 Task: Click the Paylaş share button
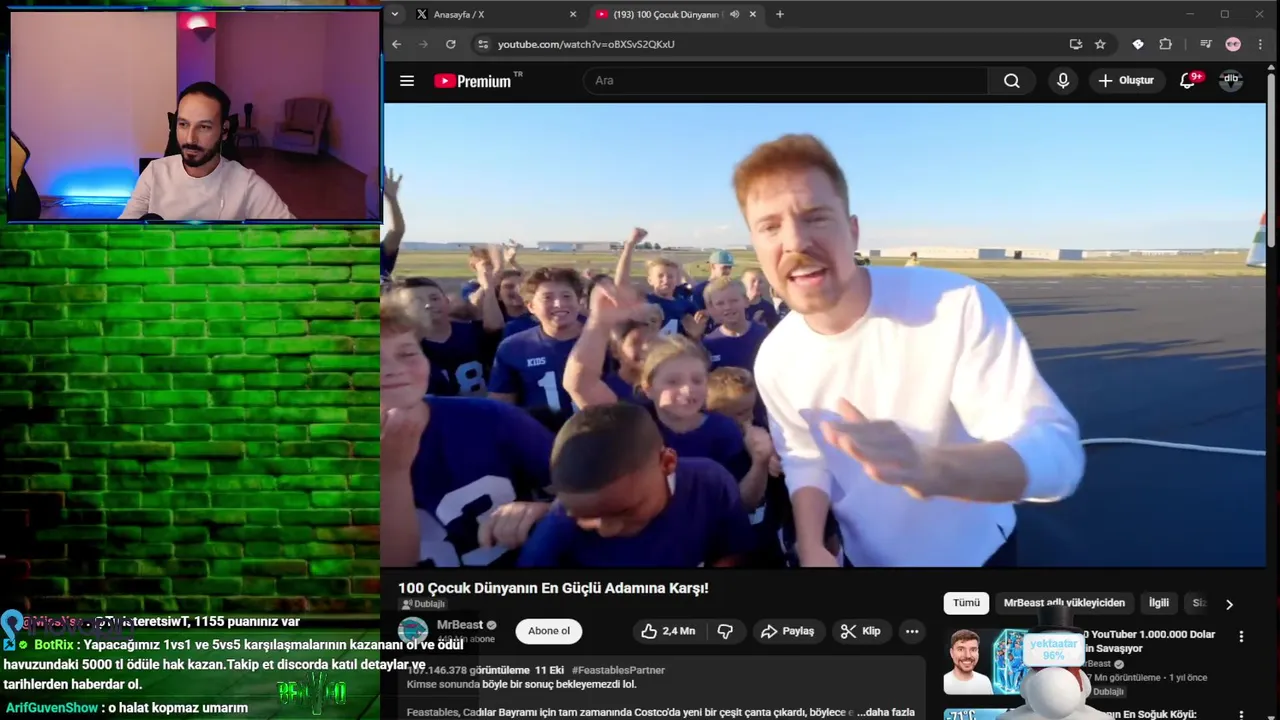click(787, 631)
